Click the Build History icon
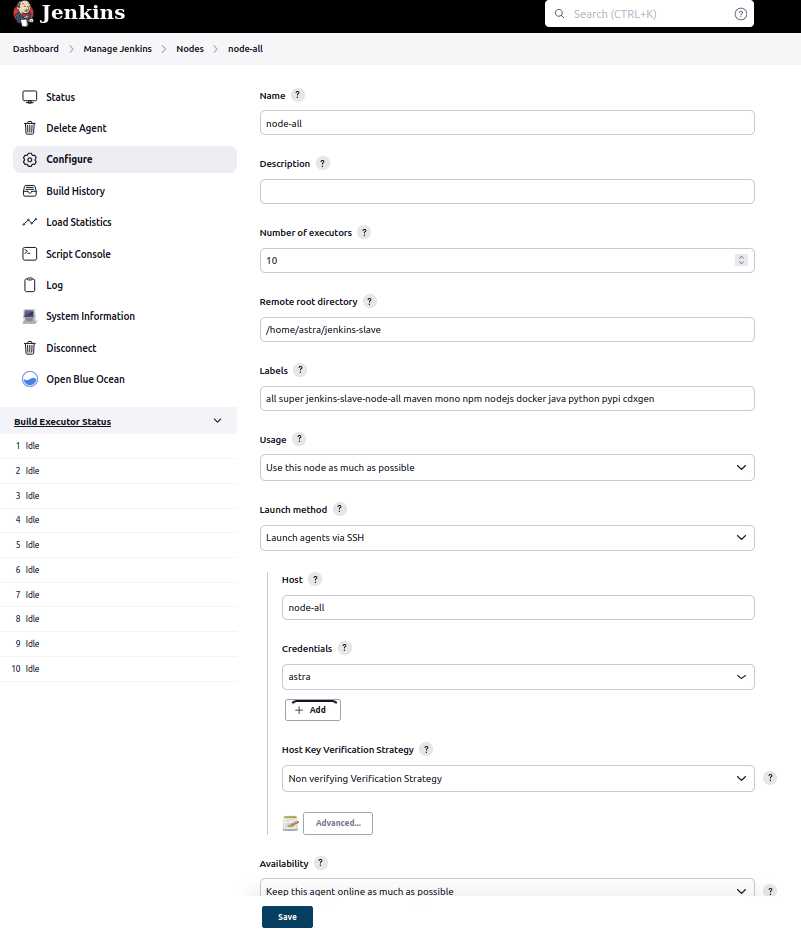 pyautogui.click(x=30, y=191)
